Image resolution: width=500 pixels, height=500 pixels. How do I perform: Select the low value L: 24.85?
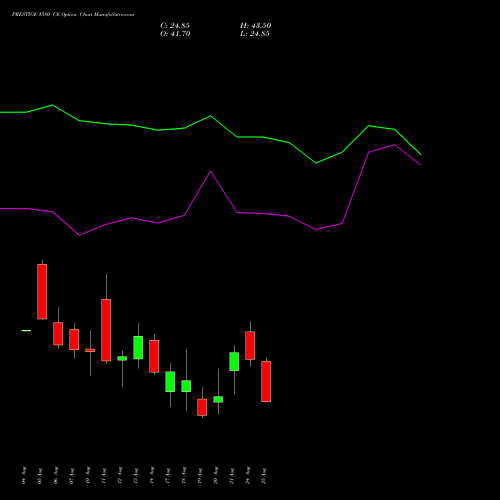(255, 34)
